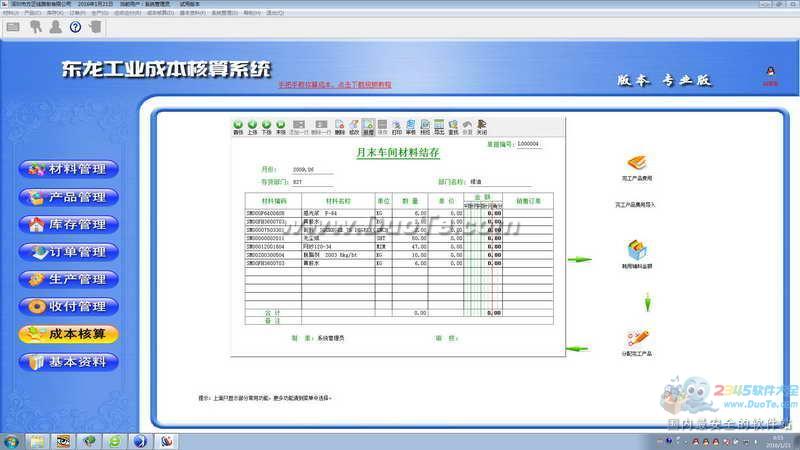Viewport: 800px width, 450px height.
Task: Open 生产管理 (production management) module
Action: [x=69, y=279]
